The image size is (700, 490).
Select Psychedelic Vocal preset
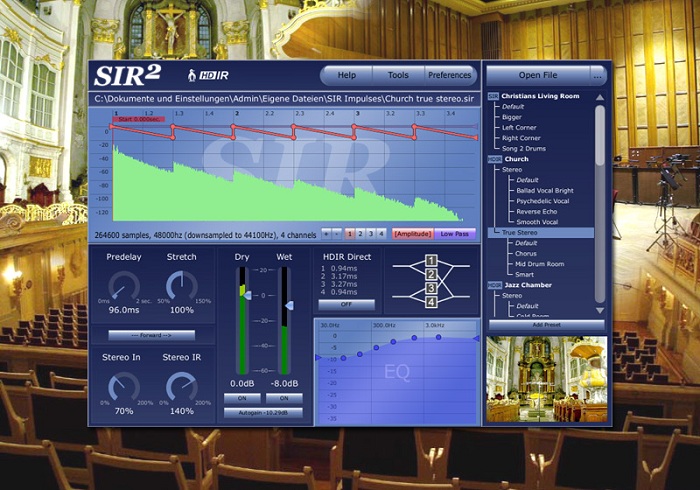(542, 201)
